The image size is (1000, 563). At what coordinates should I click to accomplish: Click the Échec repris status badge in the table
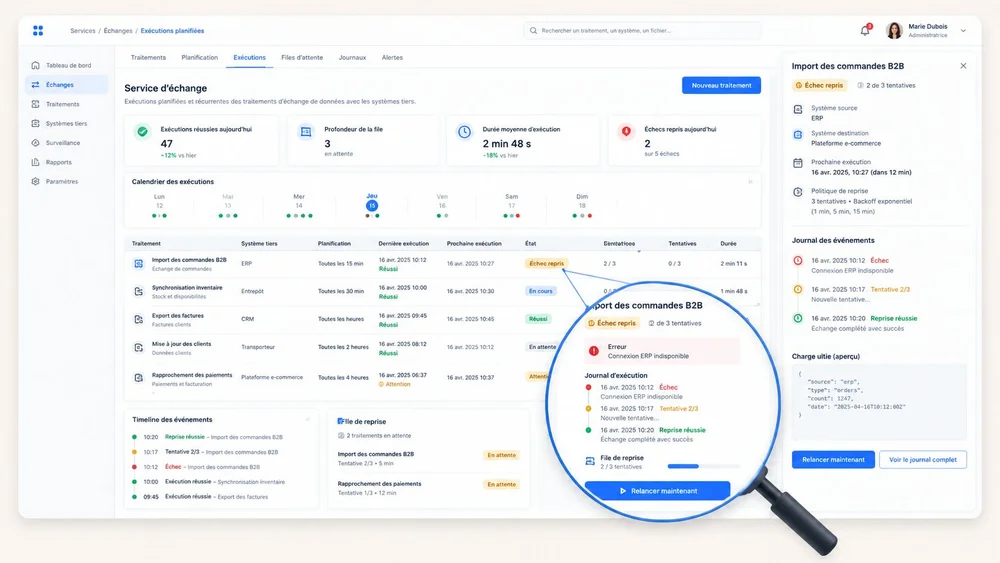(547, 263)
